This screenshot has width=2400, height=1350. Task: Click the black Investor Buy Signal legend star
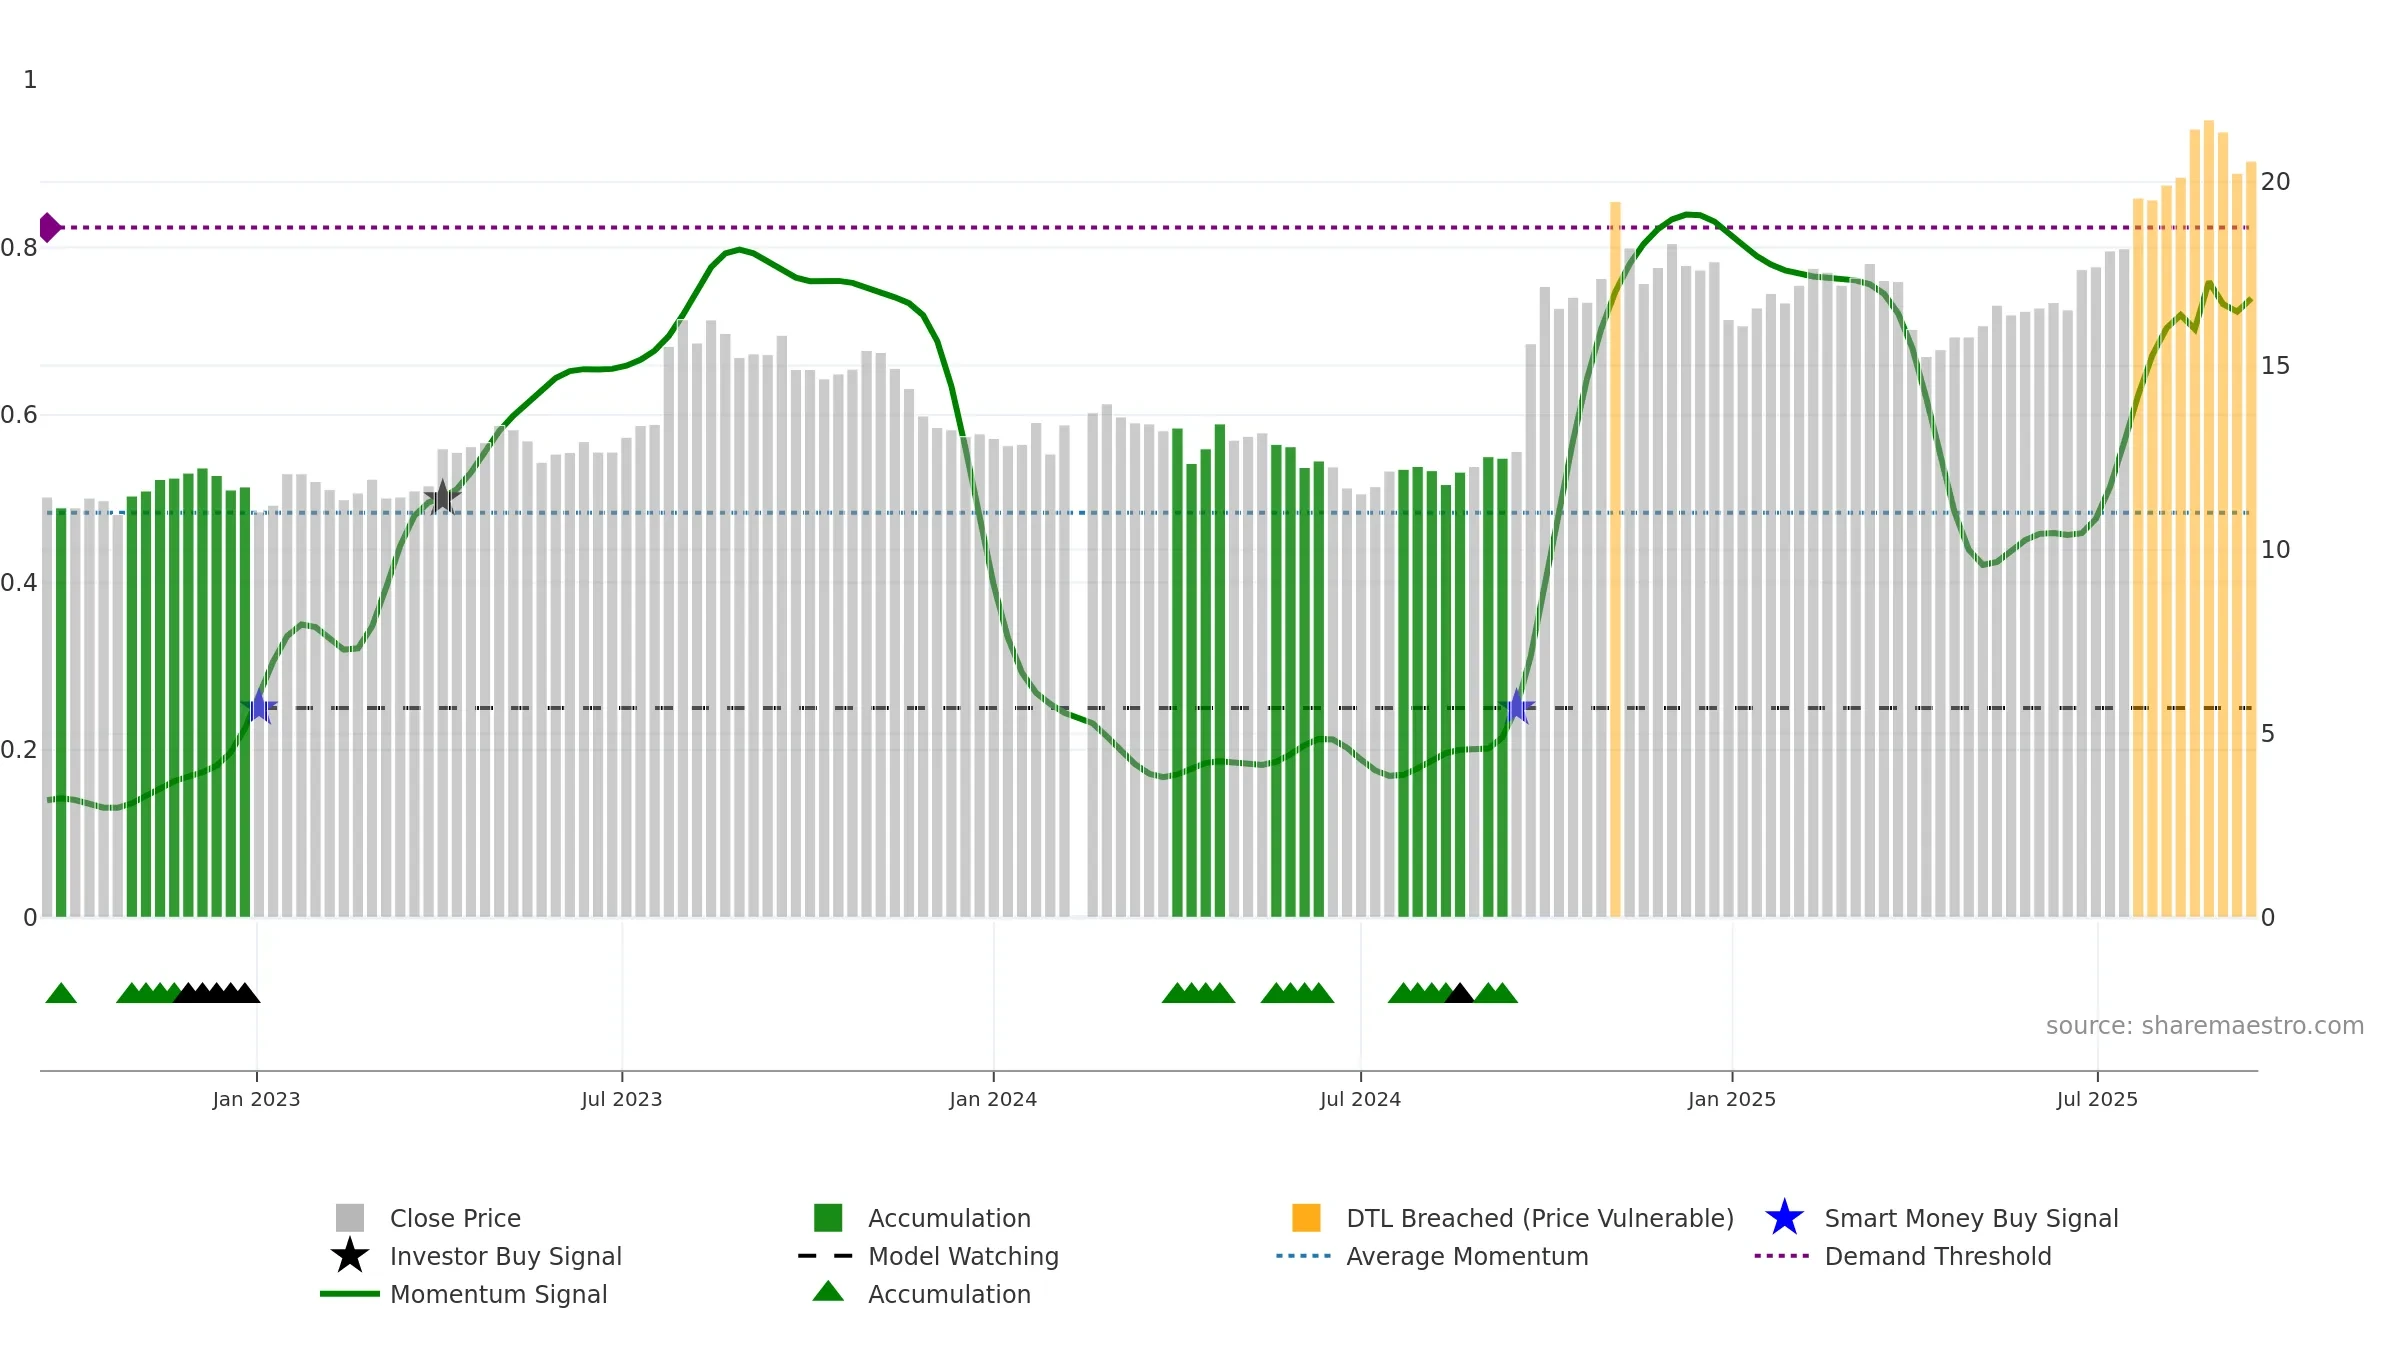[349, 1256]
